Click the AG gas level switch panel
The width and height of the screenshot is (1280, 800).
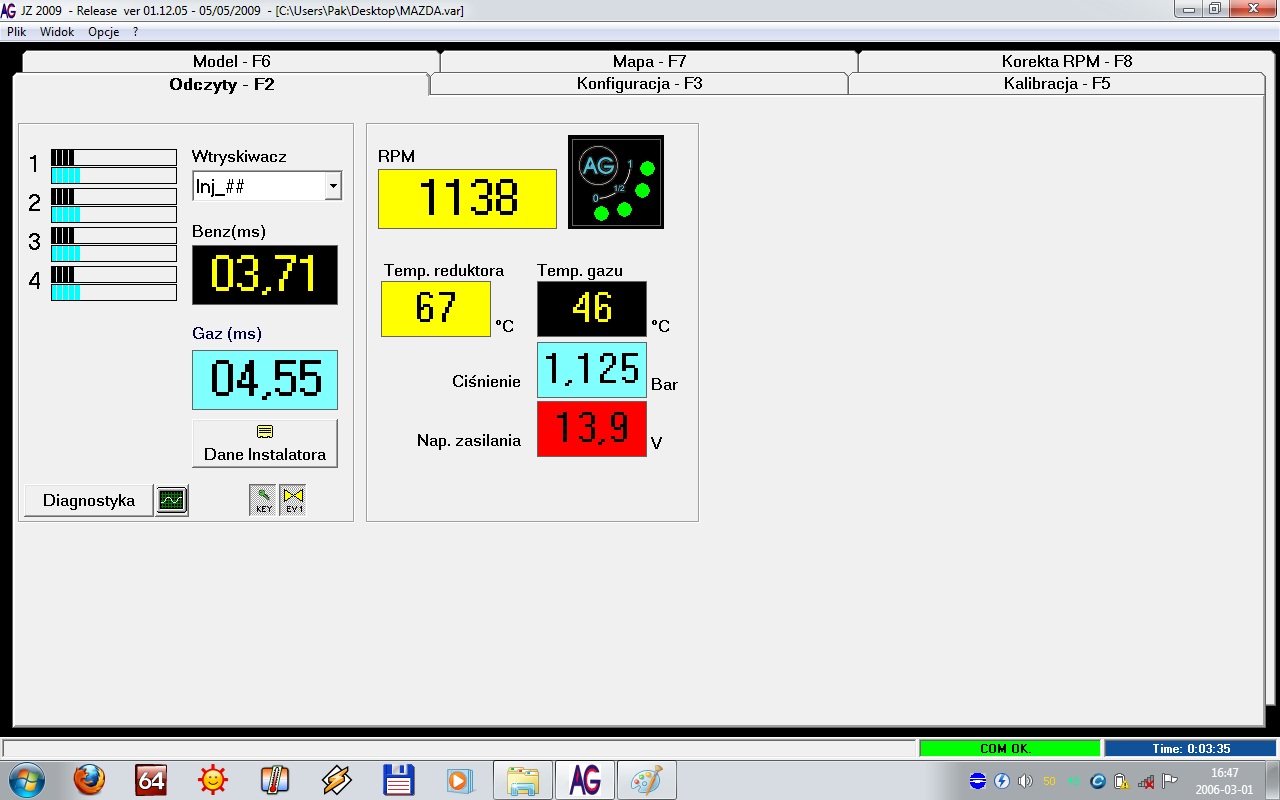[x=615, y=182]
